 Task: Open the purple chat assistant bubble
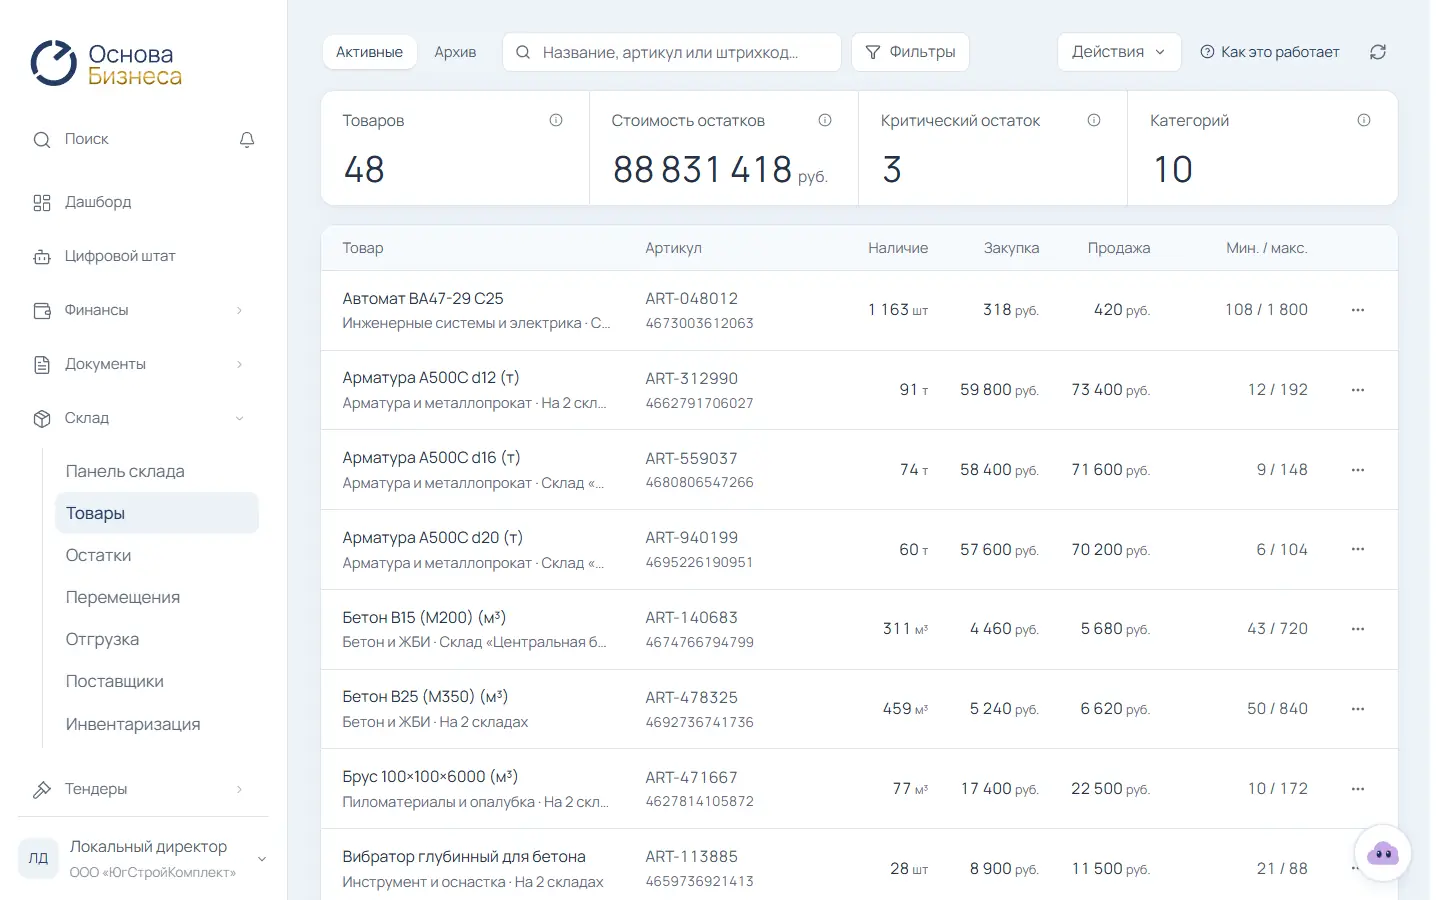tap(1382, 853)
